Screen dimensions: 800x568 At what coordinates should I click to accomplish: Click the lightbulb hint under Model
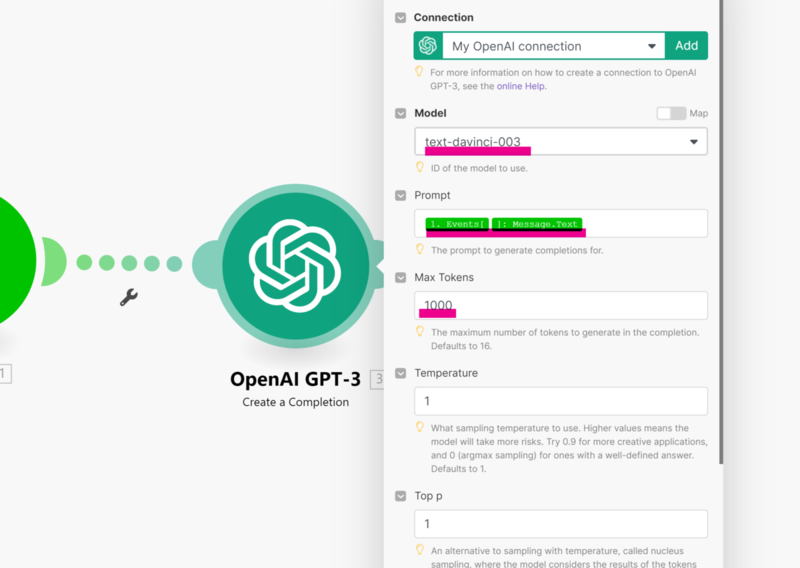(419, 167)
